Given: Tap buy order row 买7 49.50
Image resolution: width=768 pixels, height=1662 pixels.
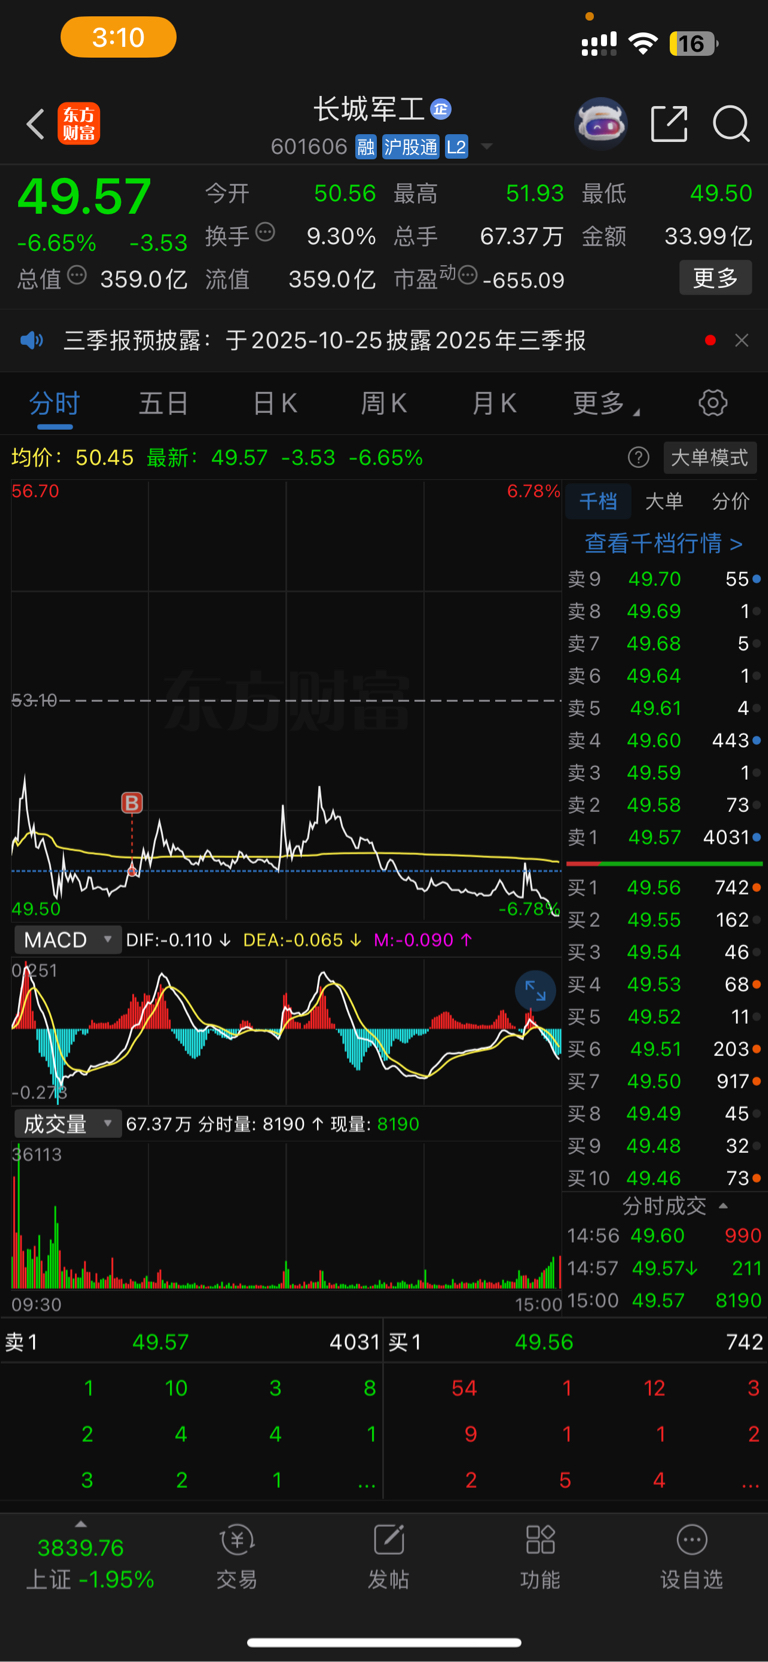Looking at the screenshot, I should (x=664, y=1082).
